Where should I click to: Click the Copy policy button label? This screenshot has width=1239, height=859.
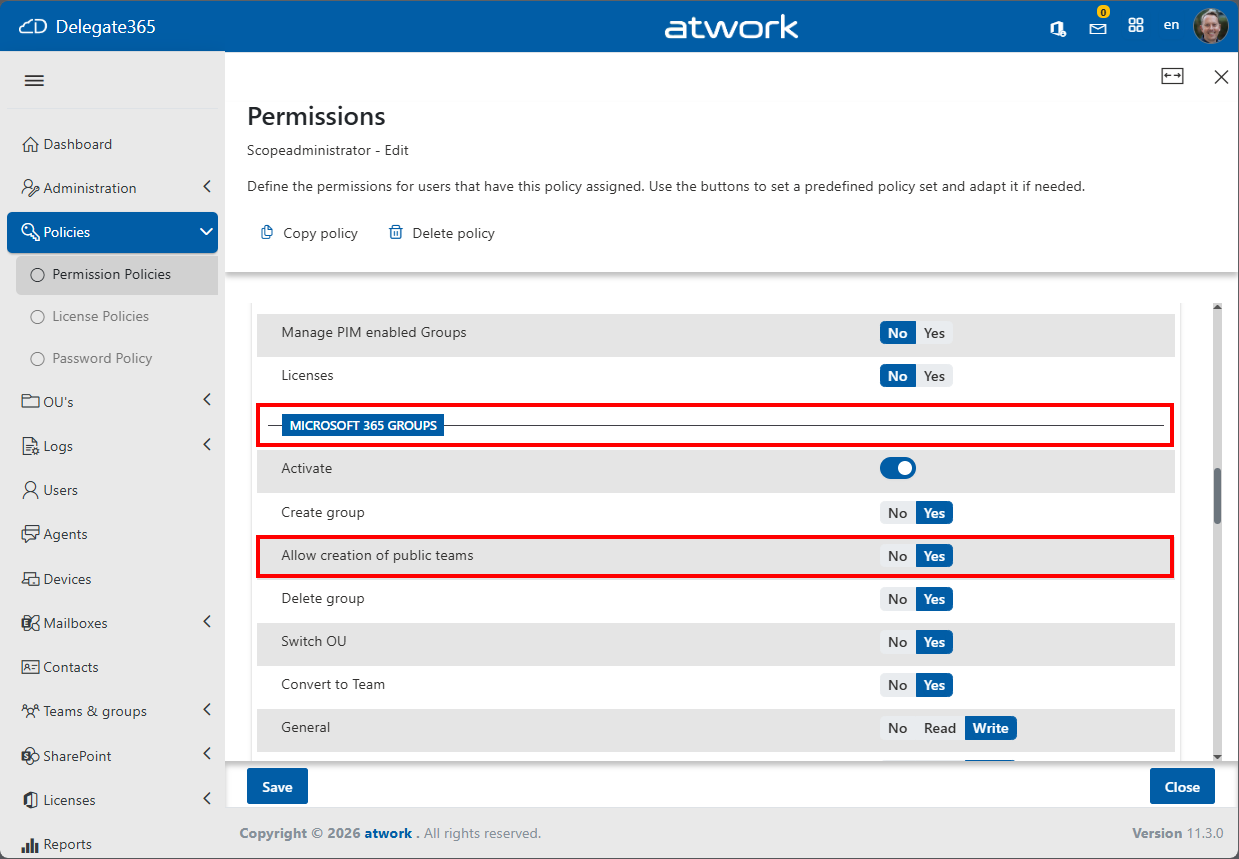(320, 233)
